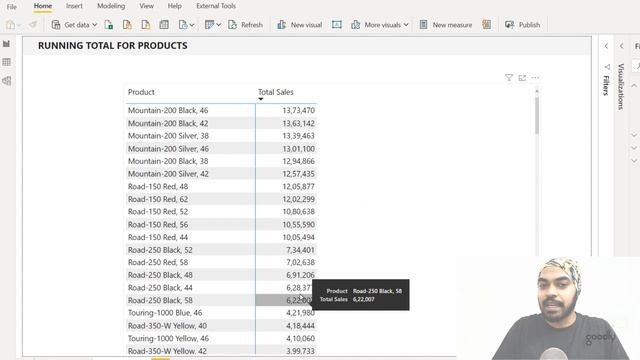Open the Help ribbon tab

174,6
